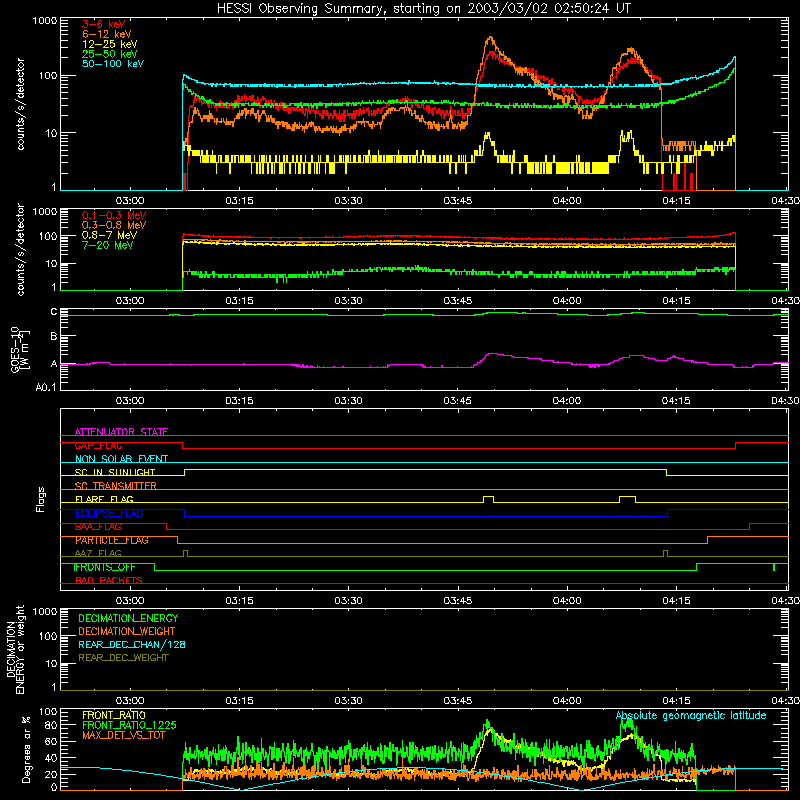
Task: Click the first flare flag pulse near 03:49
Action: click(488, 498)
